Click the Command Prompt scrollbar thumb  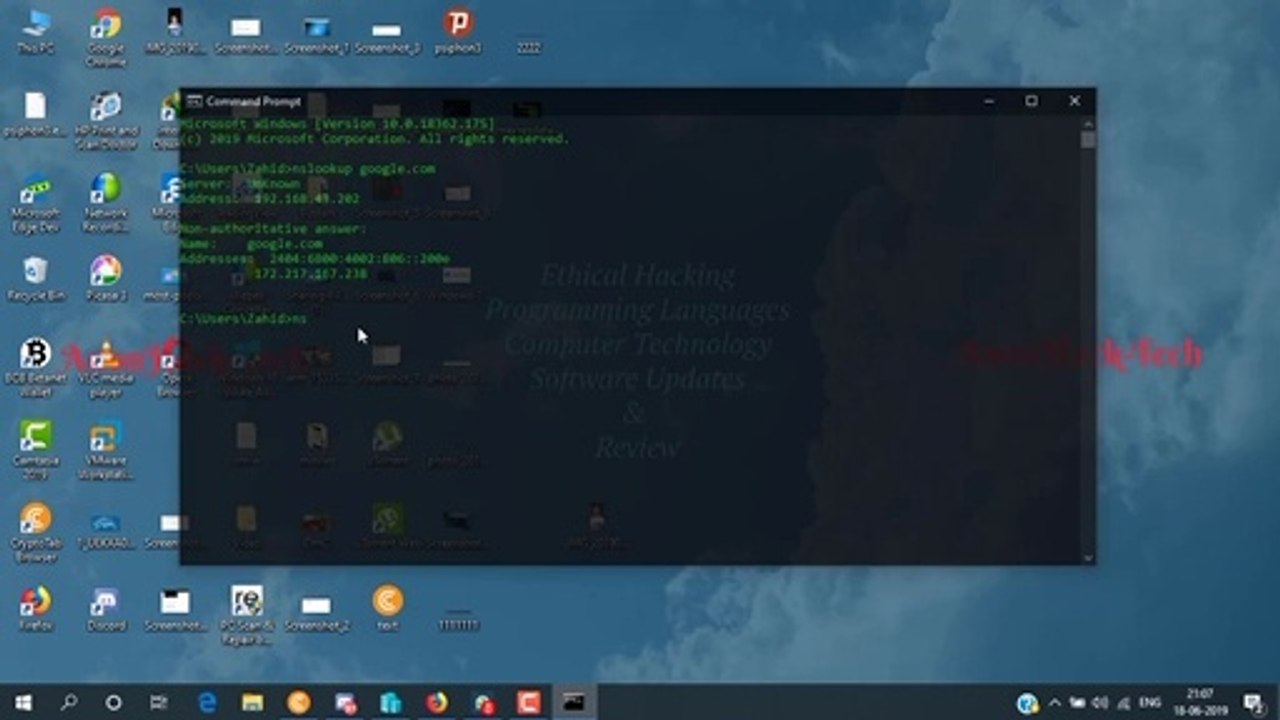[x=1088, y=140]
